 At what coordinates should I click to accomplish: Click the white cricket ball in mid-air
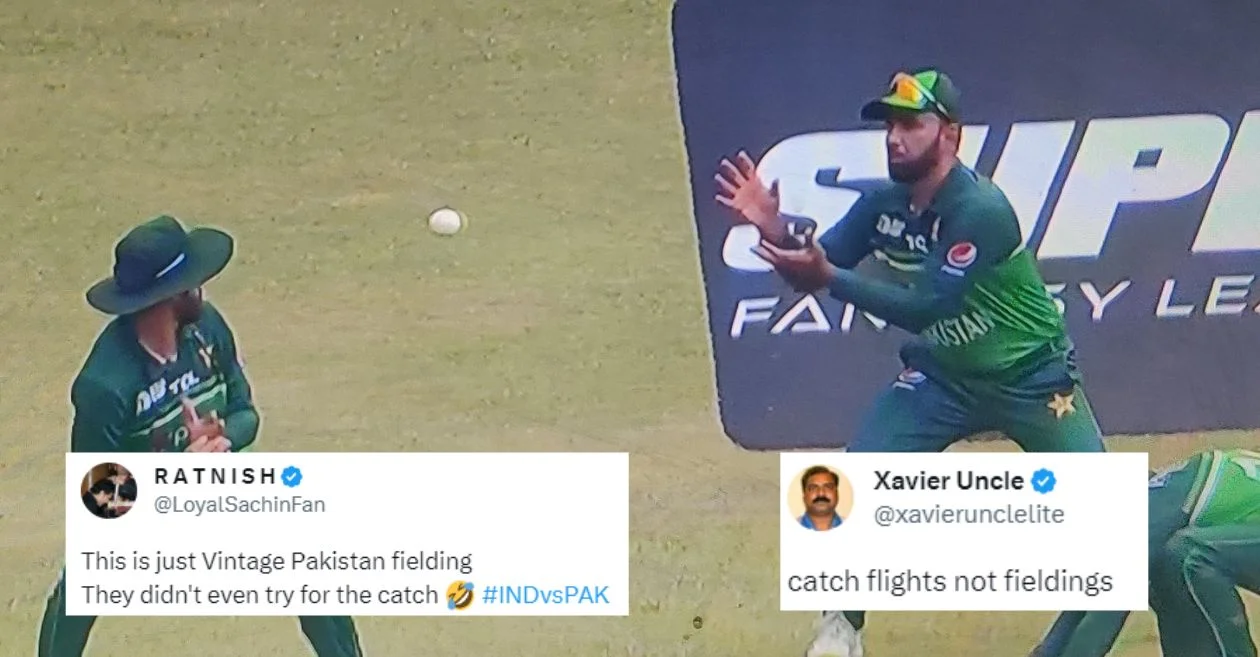(446, 221)
